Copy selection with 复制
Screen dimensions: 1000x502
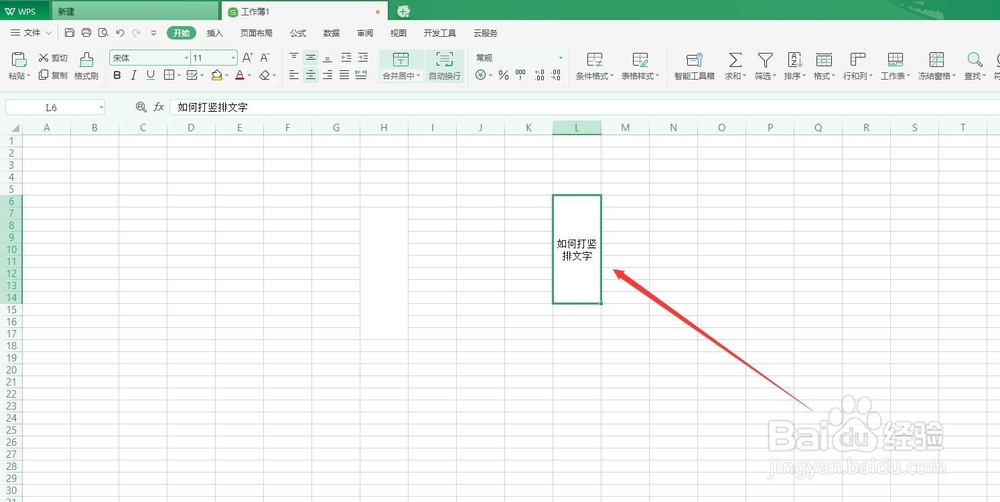53,75
